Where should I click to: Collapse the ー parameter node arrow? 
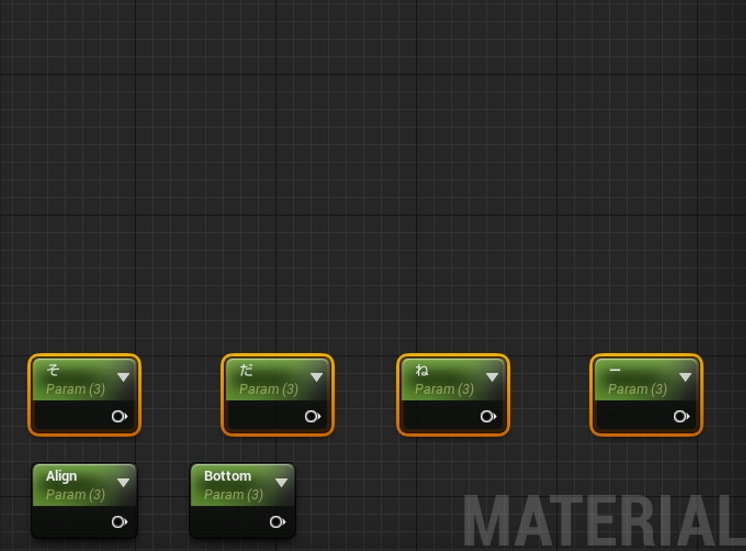click(x=685, y=377)
